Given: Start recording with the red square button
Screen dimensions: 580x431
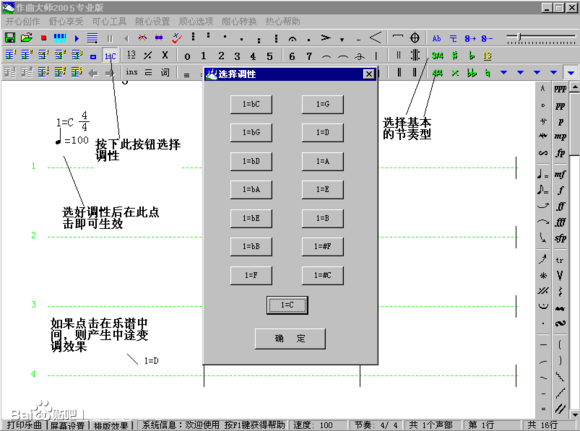Looking at the screenshot, I should [x=44, y=38].
